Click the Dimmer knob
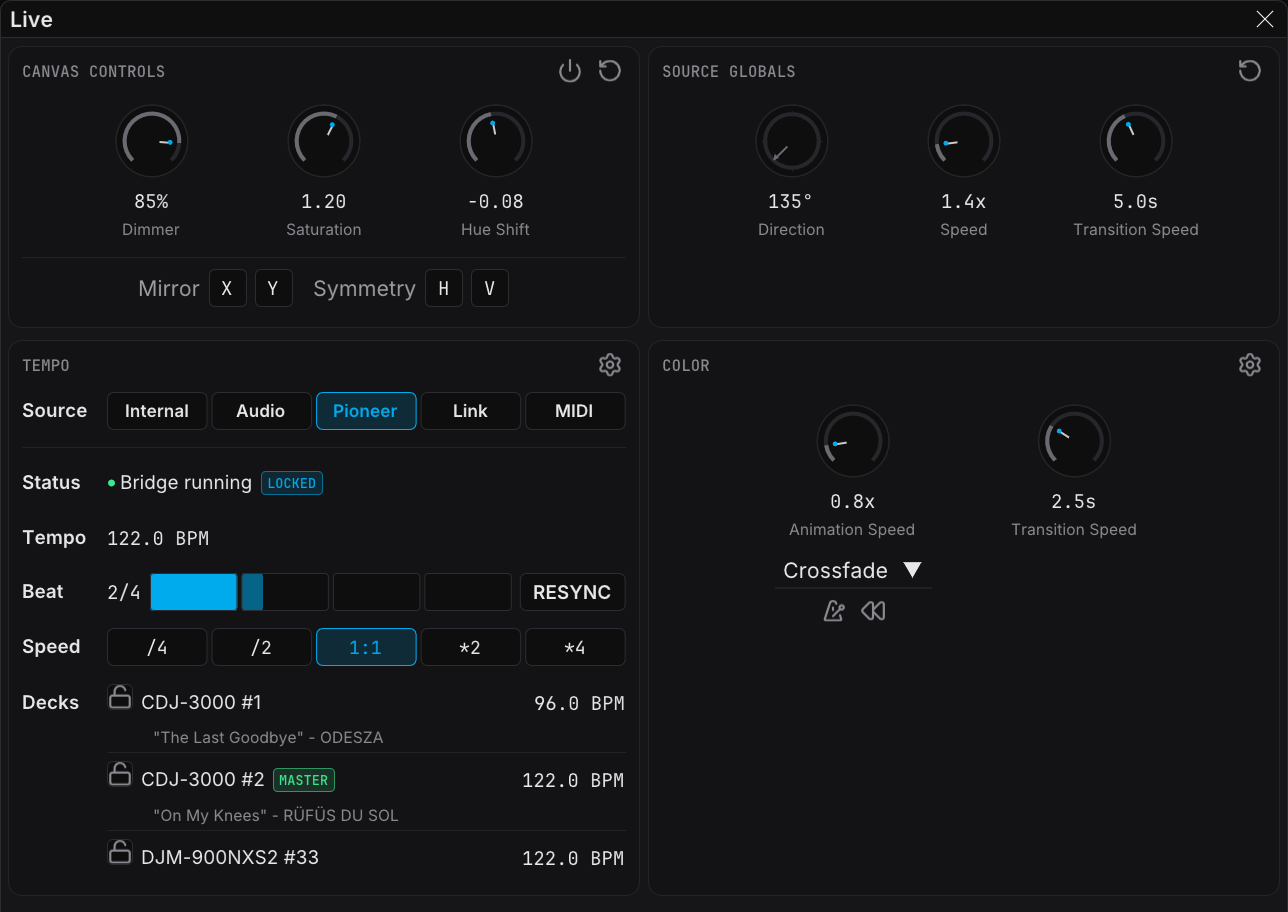 pos(152,142)
